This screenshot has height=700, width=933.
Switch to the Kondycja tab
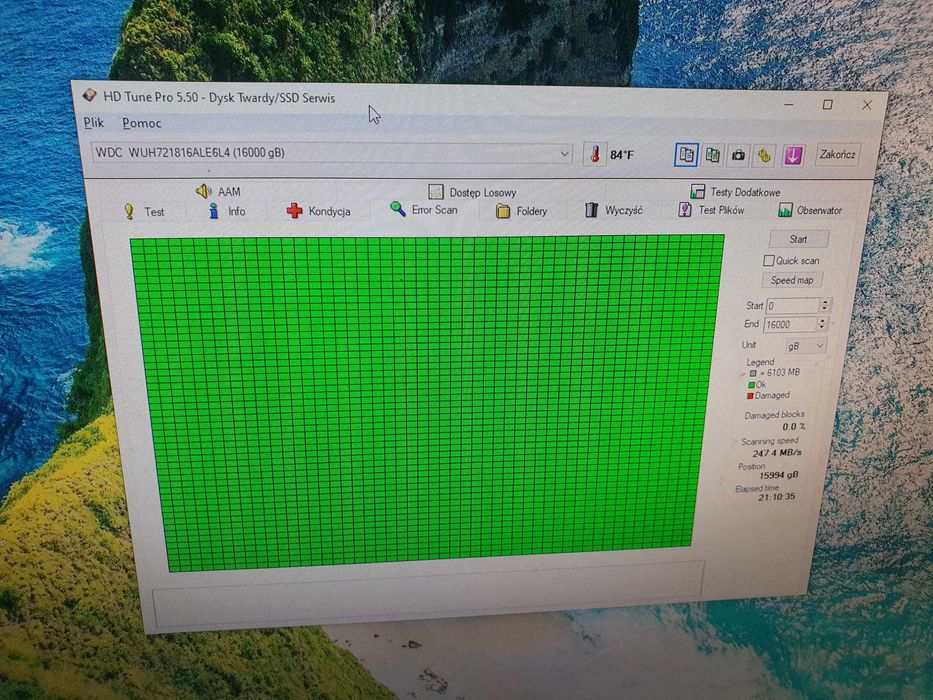318,211
